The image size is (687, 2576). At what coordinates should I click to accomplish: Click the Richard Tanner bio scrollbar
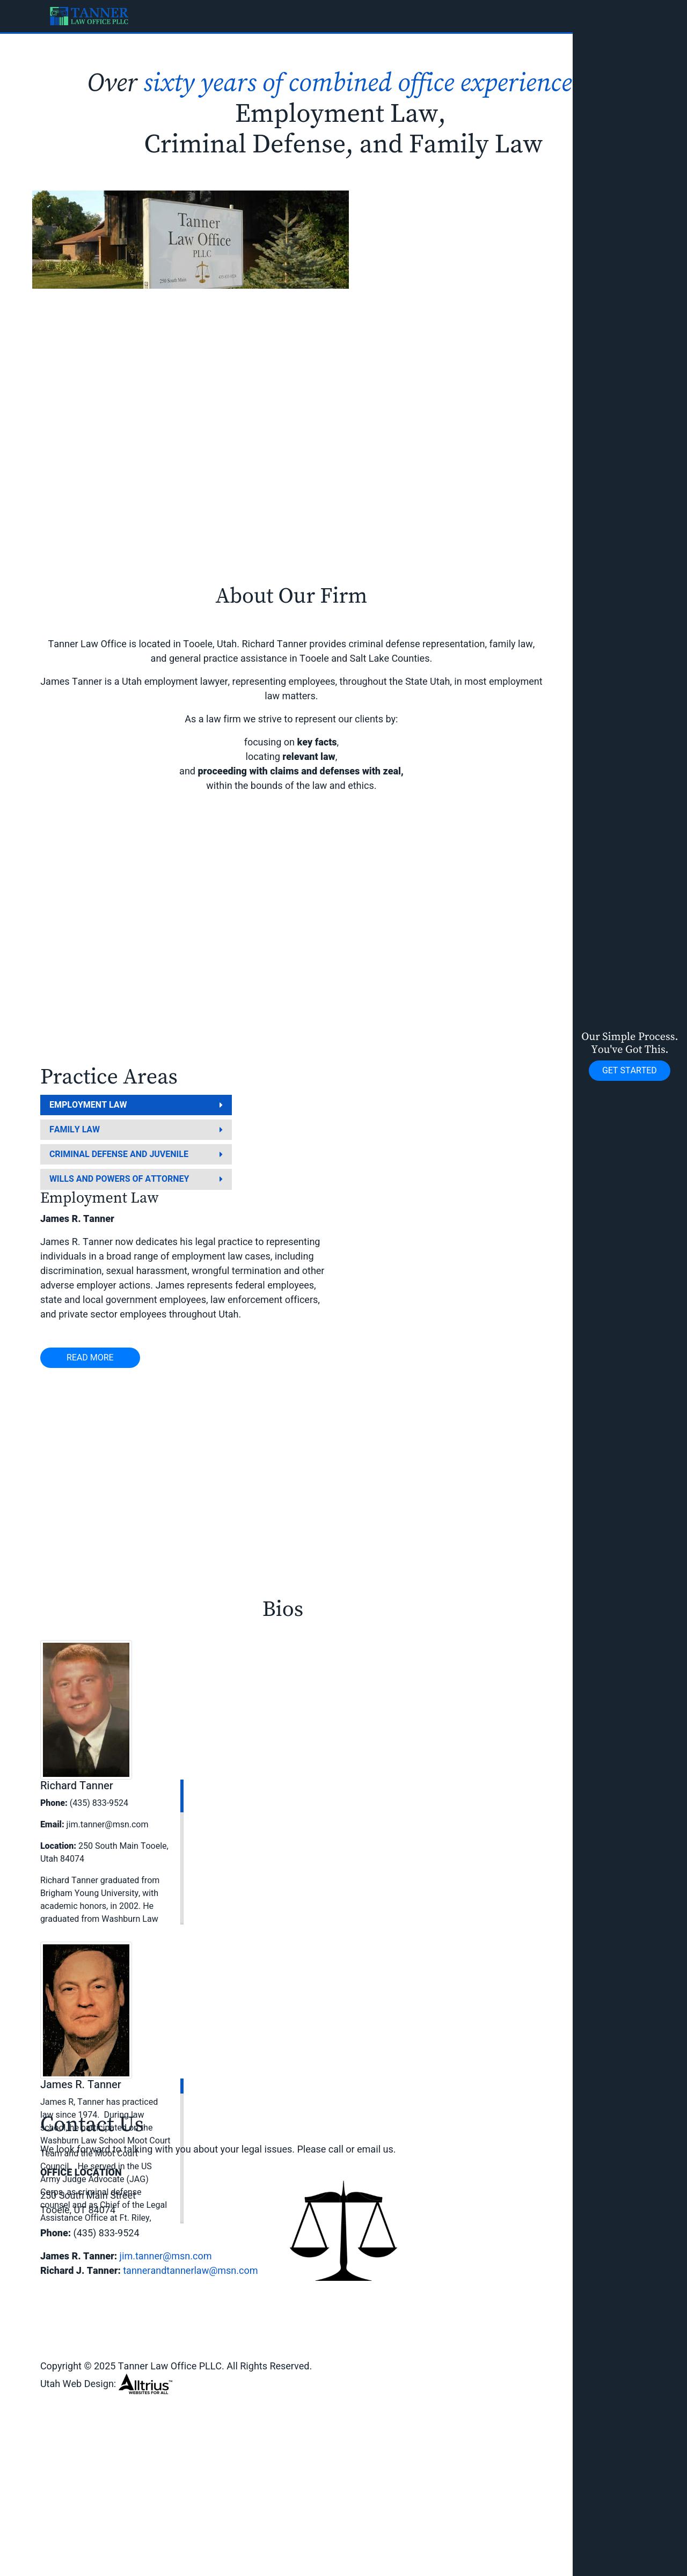pyautogui.click(x=182, y=1851)
